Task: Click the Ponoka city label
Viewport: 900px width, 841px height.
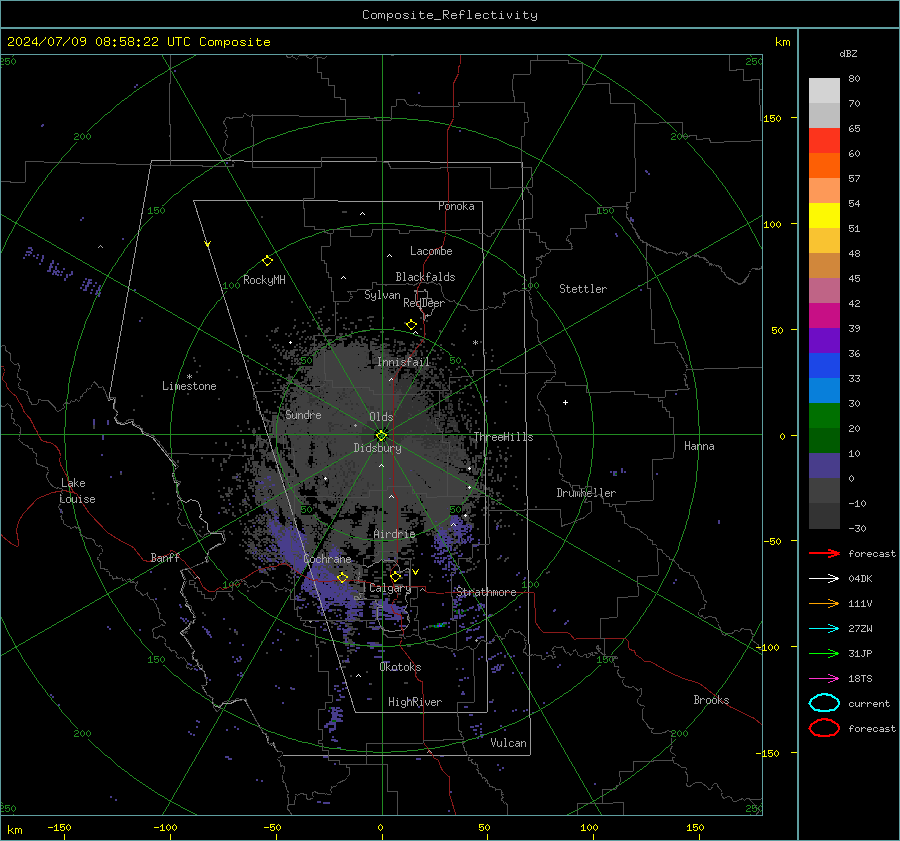Action: pos(456,206)
